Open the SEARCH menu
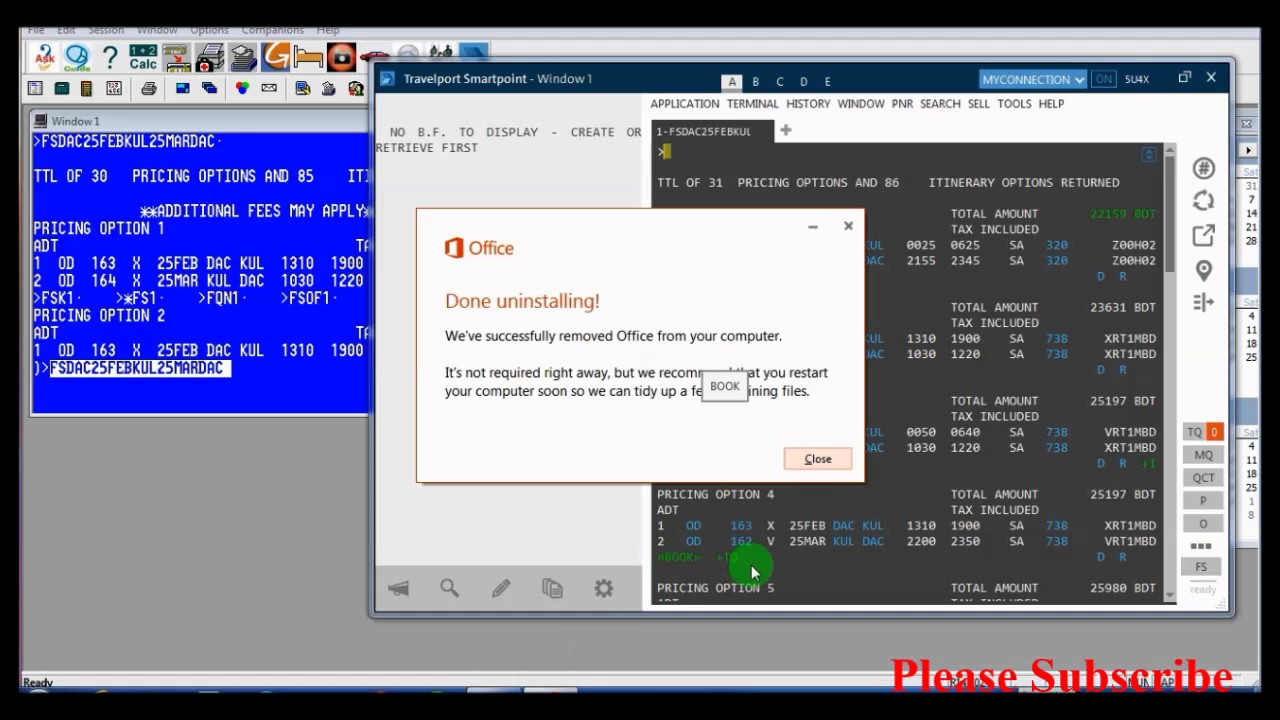 point(940,104)
